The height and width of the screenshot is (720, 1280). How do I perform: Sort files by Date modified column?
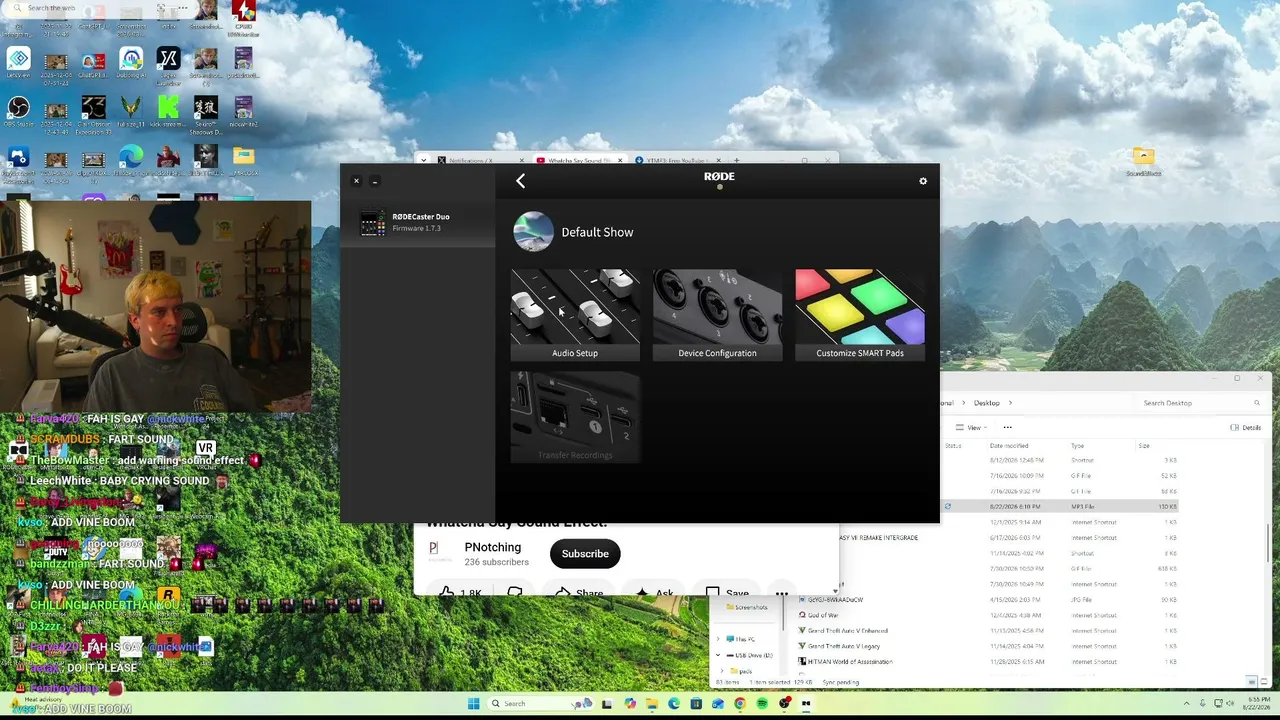[1009, 445]
